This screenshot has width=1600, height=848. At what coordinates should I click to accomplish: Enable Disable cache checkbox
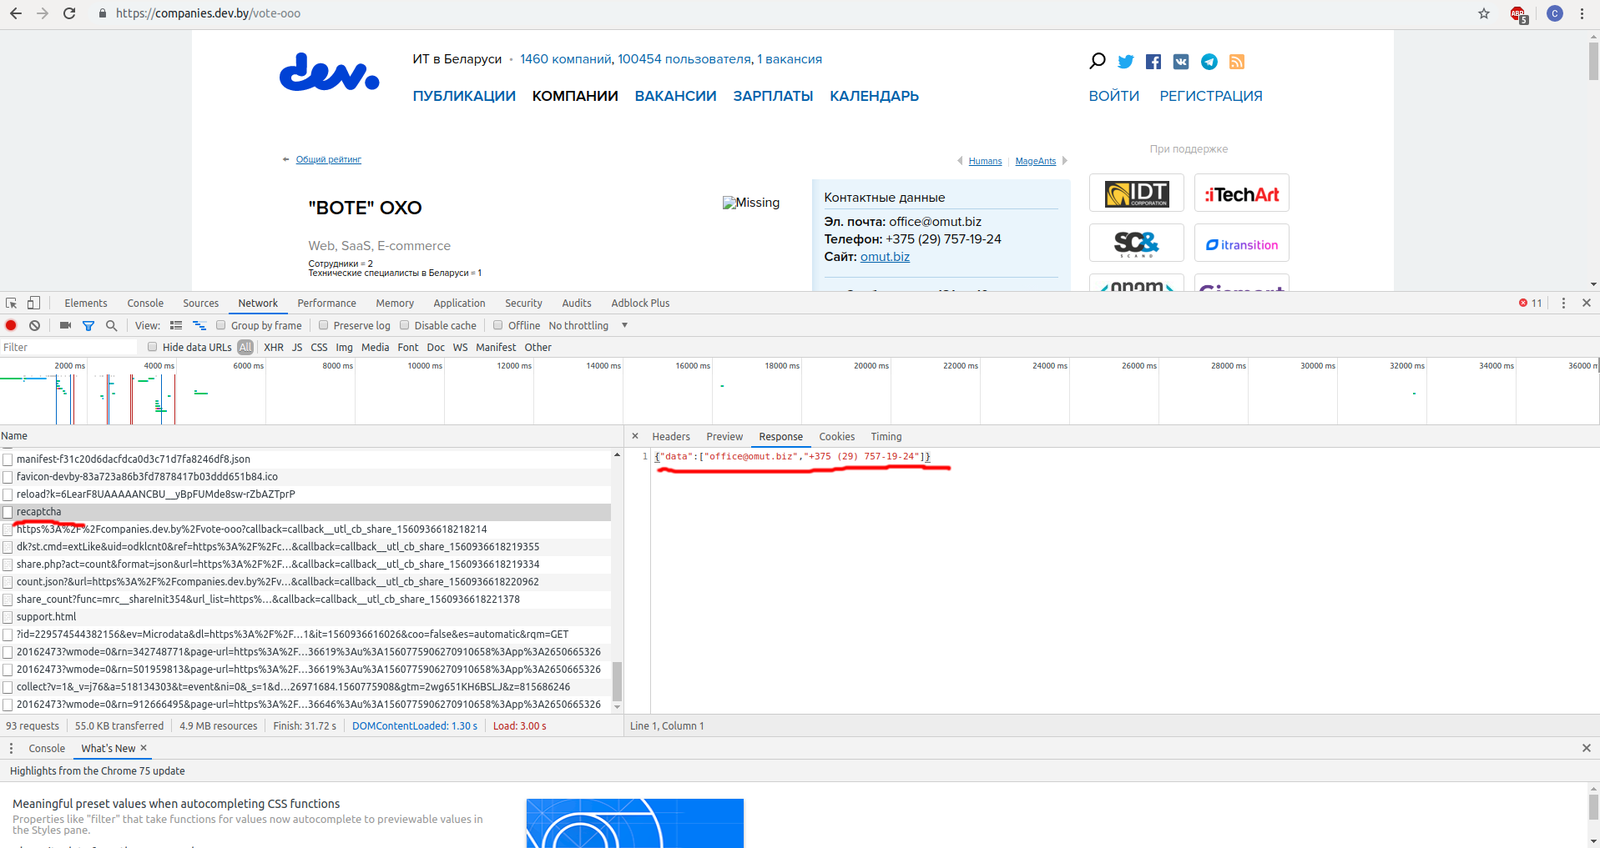[404, 325]
